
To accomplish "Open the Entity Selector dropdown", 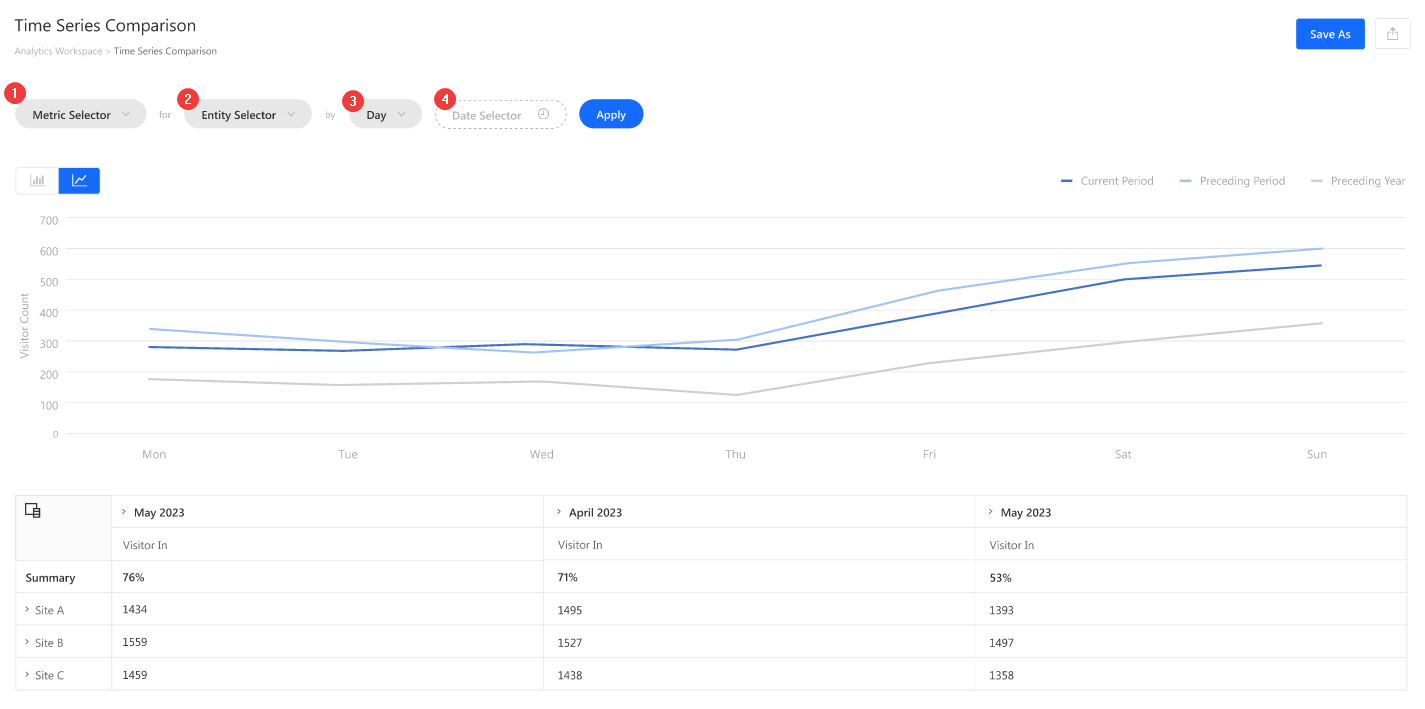I will click(x=247, y=115).
